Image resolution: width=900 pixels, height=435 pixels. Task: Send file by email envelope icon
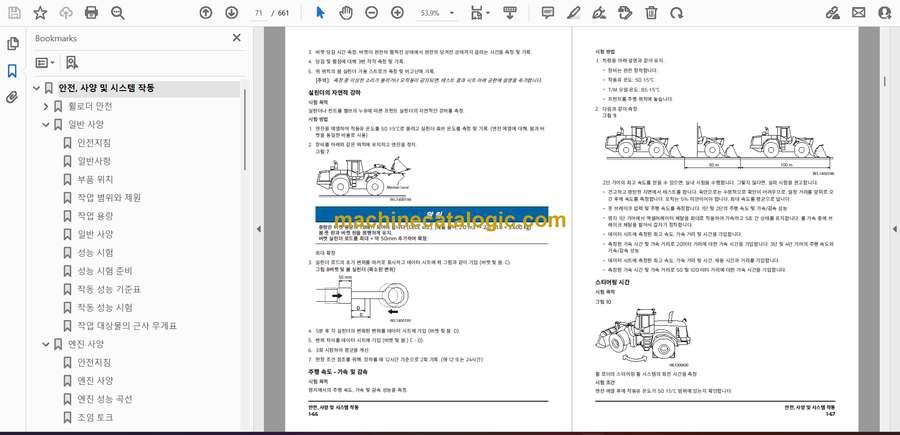click(858, 13)
